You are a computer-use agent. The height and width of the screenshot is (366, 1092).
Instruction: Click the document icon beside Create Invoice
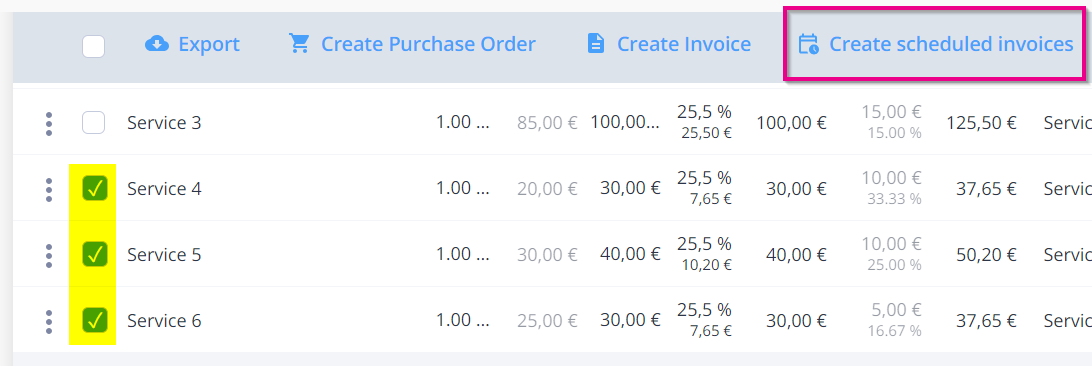point(596,45)
